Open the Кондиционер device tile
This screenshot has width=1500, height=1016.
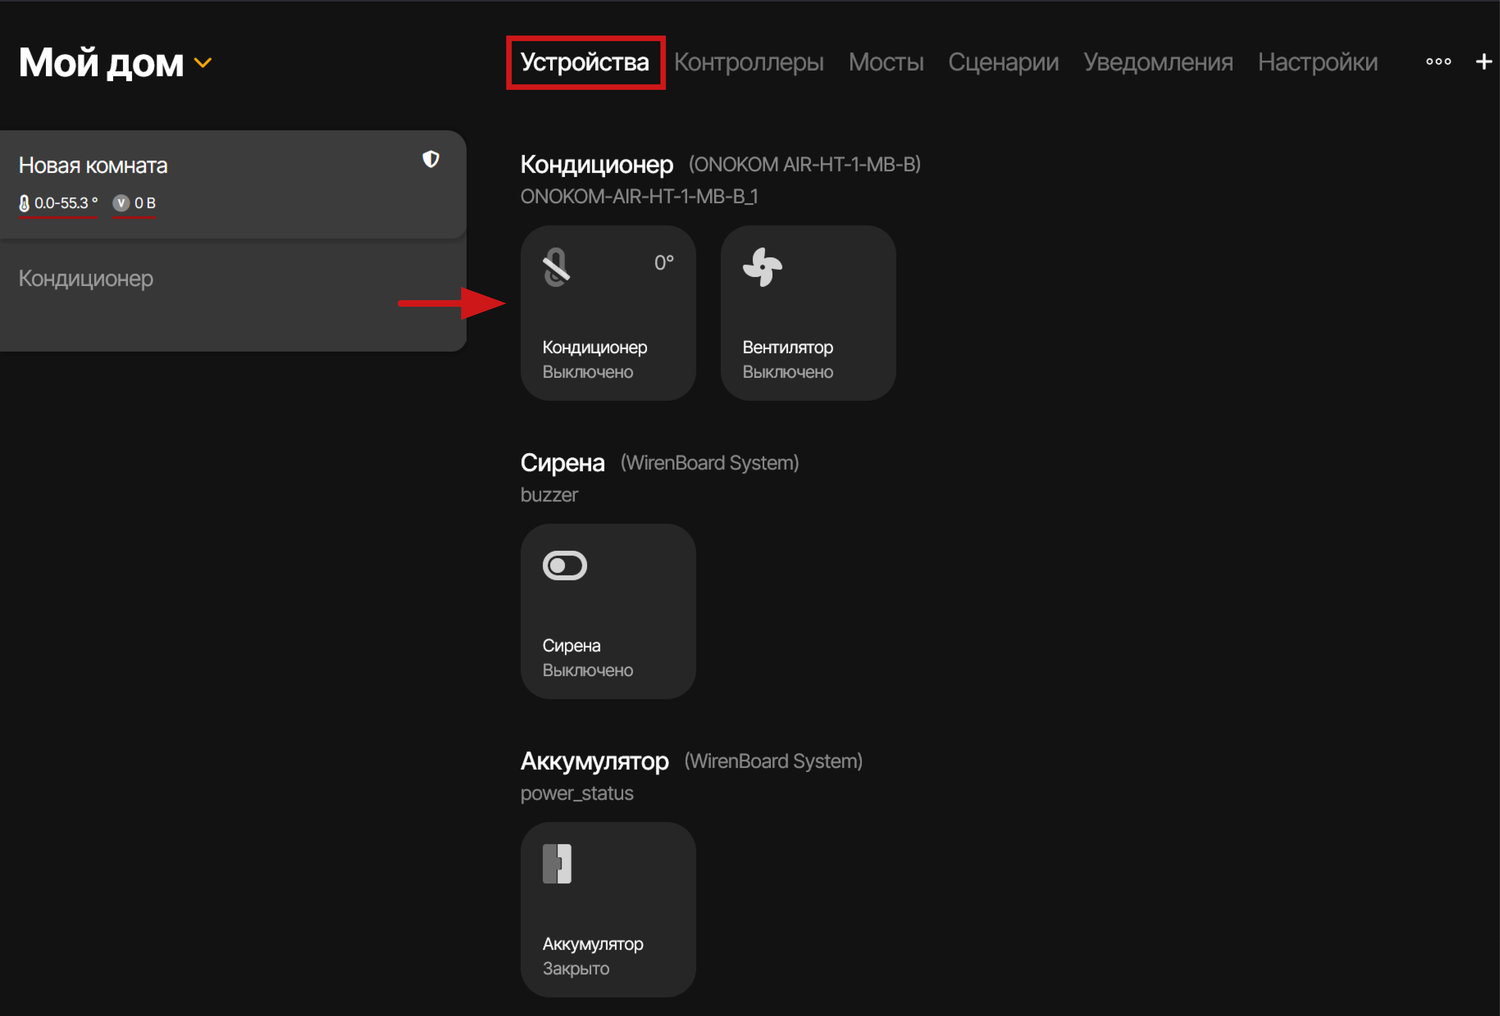608,313
